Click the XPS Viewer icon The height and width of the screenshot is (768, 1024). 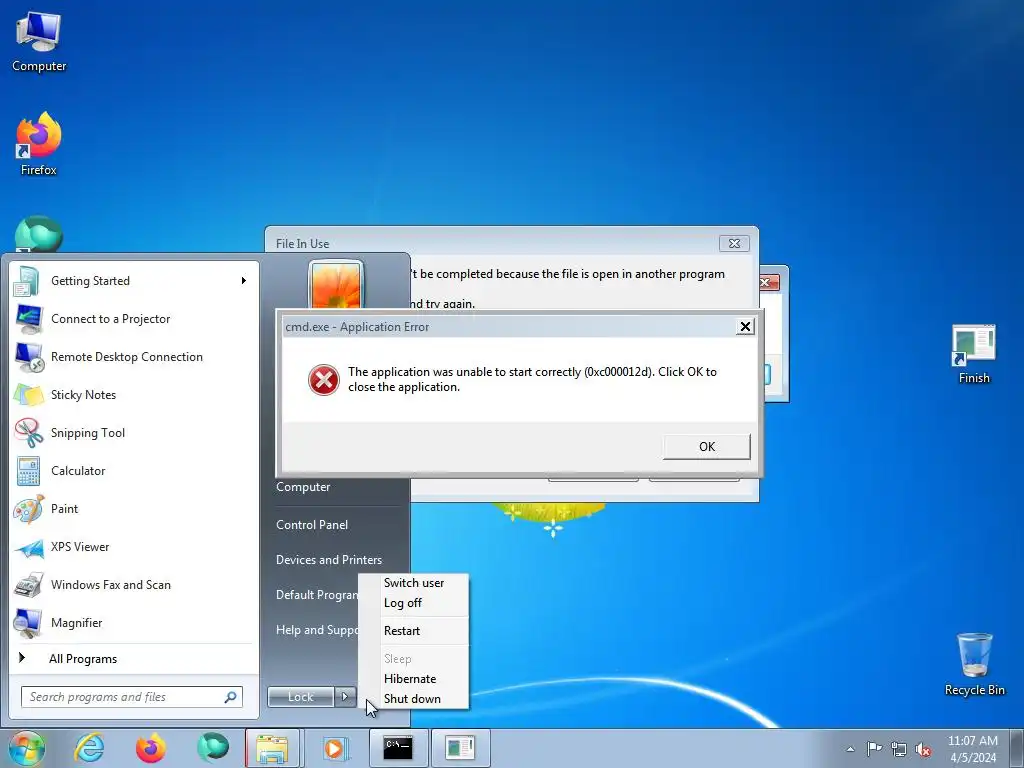[x=28, y=547]
